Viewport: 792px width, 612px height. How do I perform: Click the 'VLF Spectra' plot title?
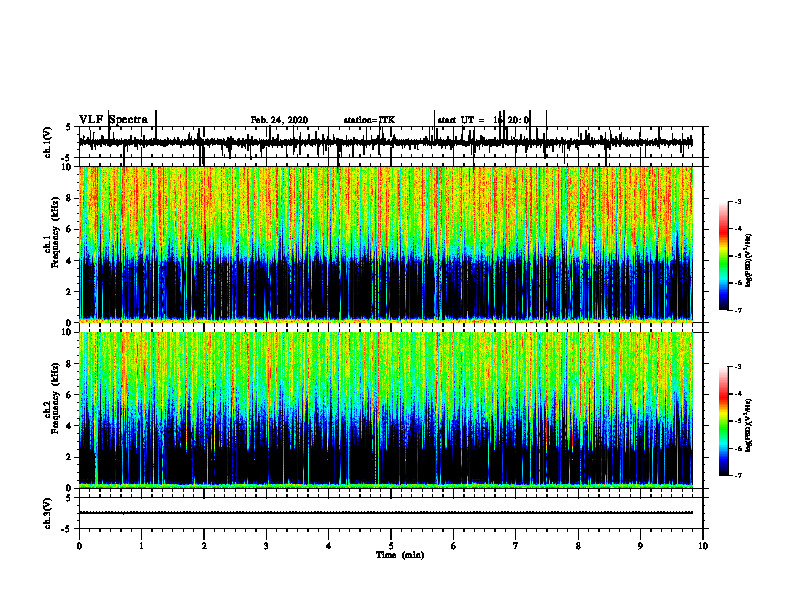click(x=114, y=120)
